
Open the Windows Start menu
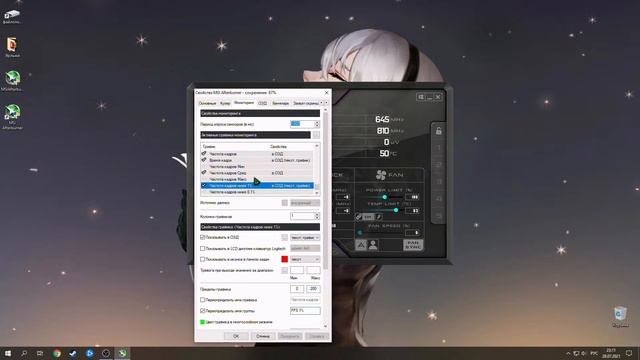(x=8, y=353)
